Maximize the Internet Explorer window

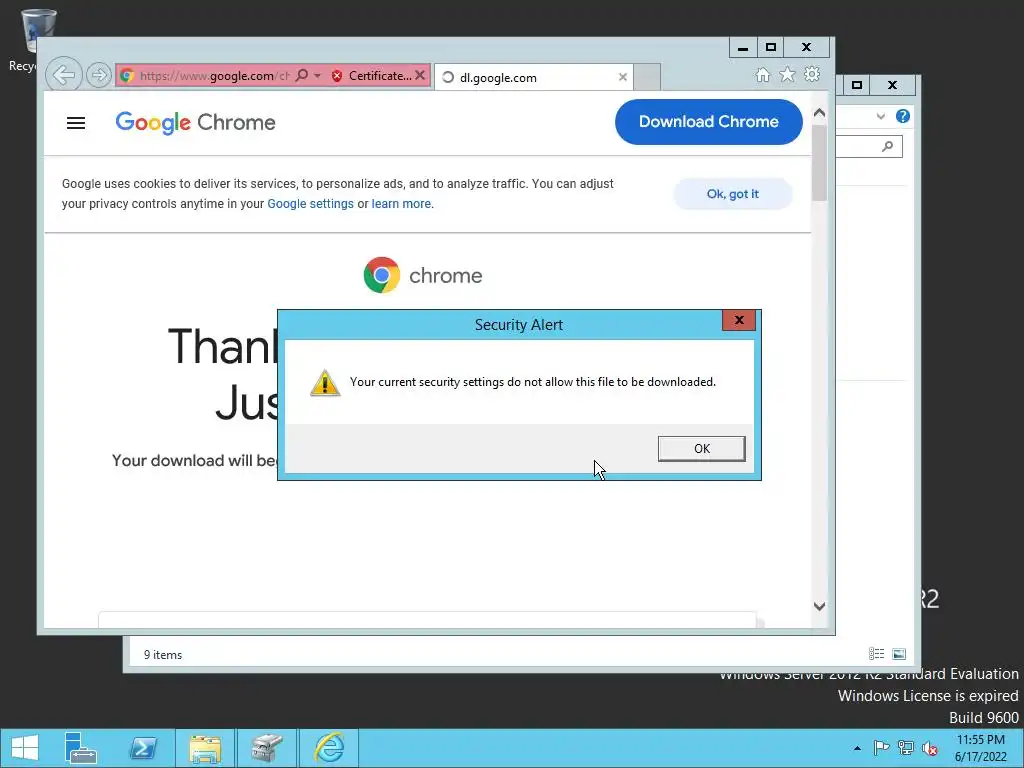(771, 48)
